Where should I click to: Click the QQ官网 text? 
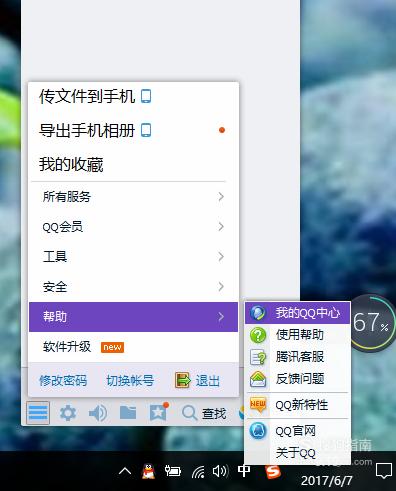pyautogui.click(x=295, y=431)
